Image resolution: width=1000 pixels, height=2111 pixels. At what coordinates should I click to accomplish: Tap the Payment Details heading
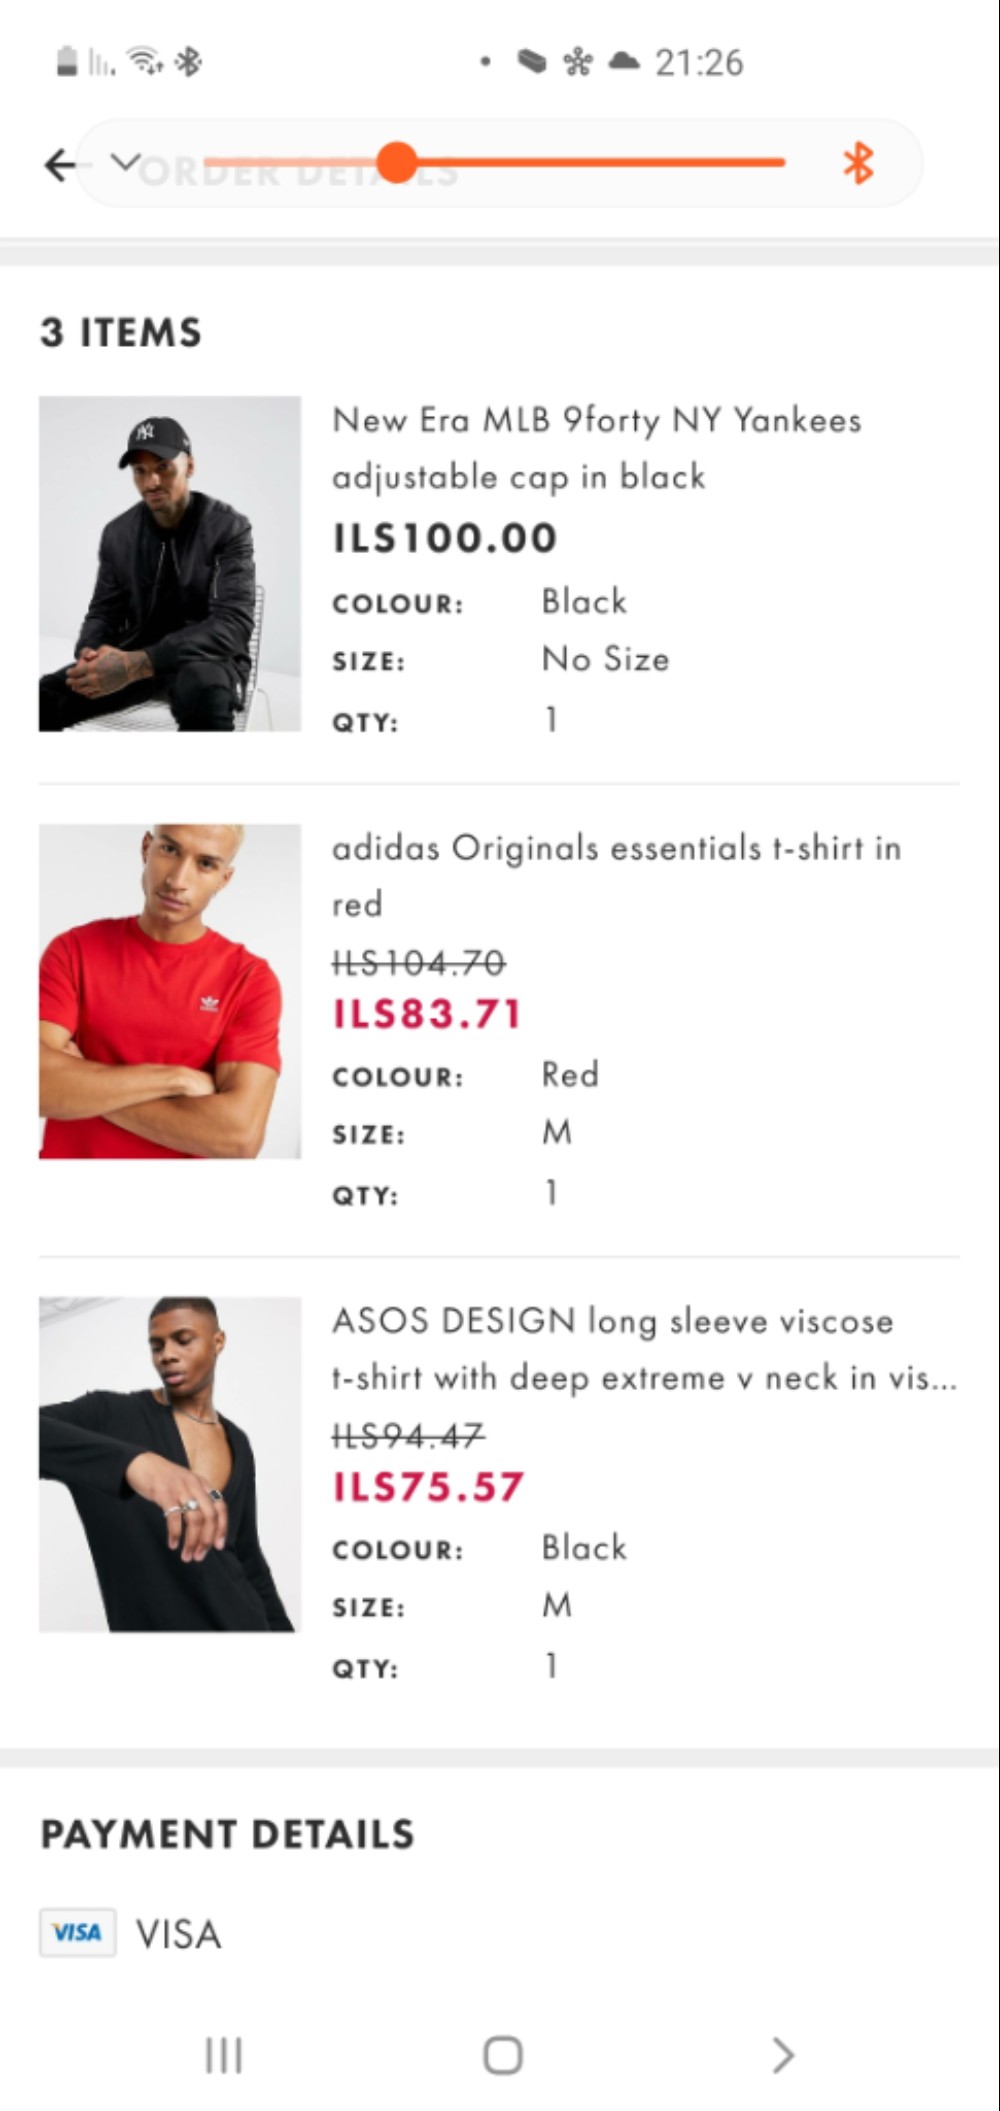[x=227, y=1834]
